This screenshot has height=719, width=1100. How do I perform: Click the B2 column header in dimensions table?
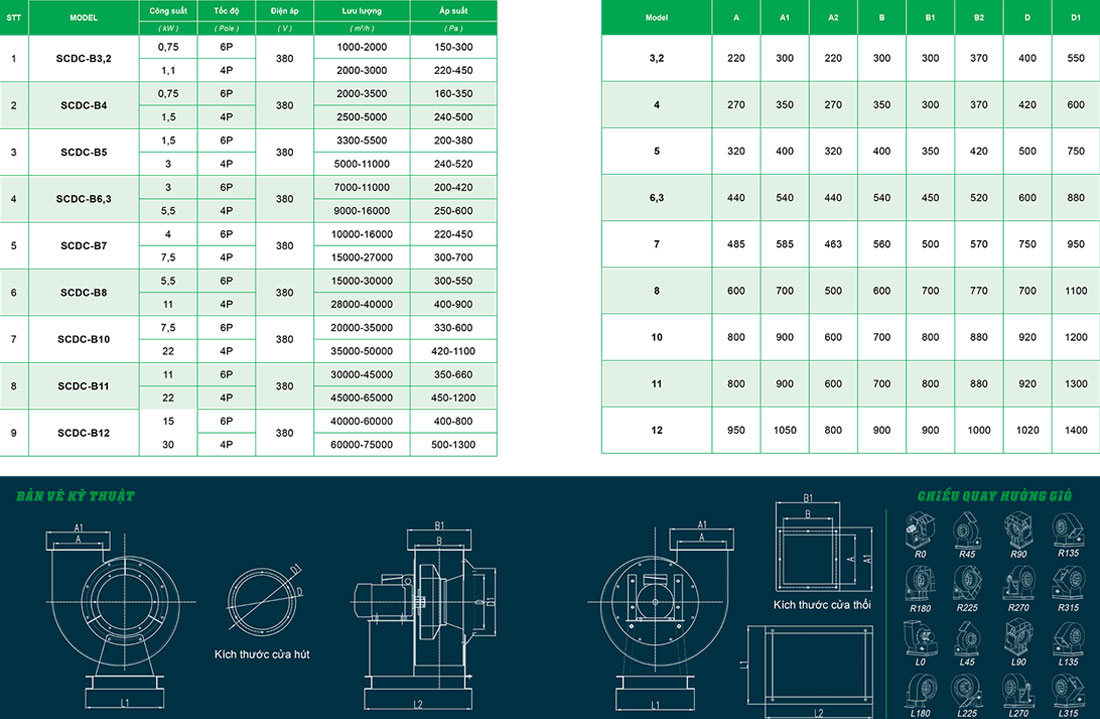tap(979, 18)
